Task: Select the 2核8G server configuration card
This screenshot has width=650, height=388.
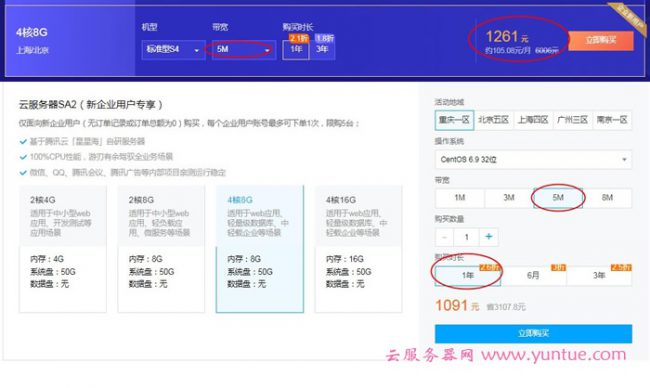Action: (161, 249)
